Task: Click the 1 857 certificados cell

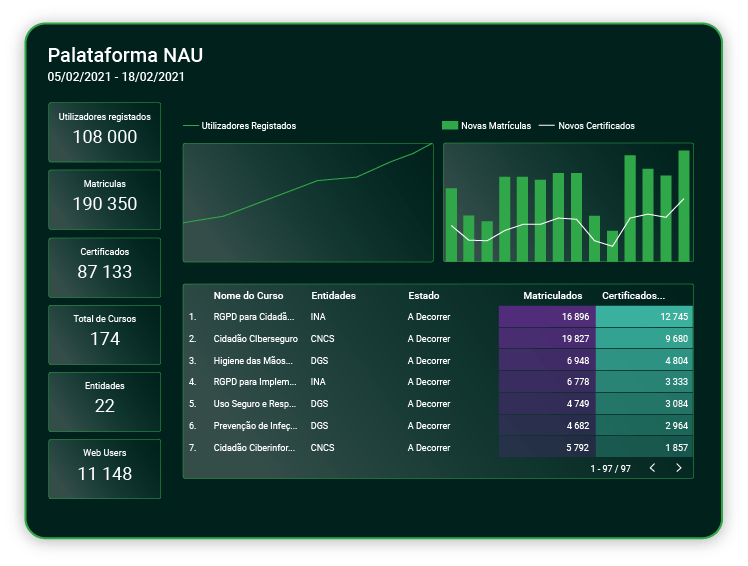Action: [x=644, y=447]
